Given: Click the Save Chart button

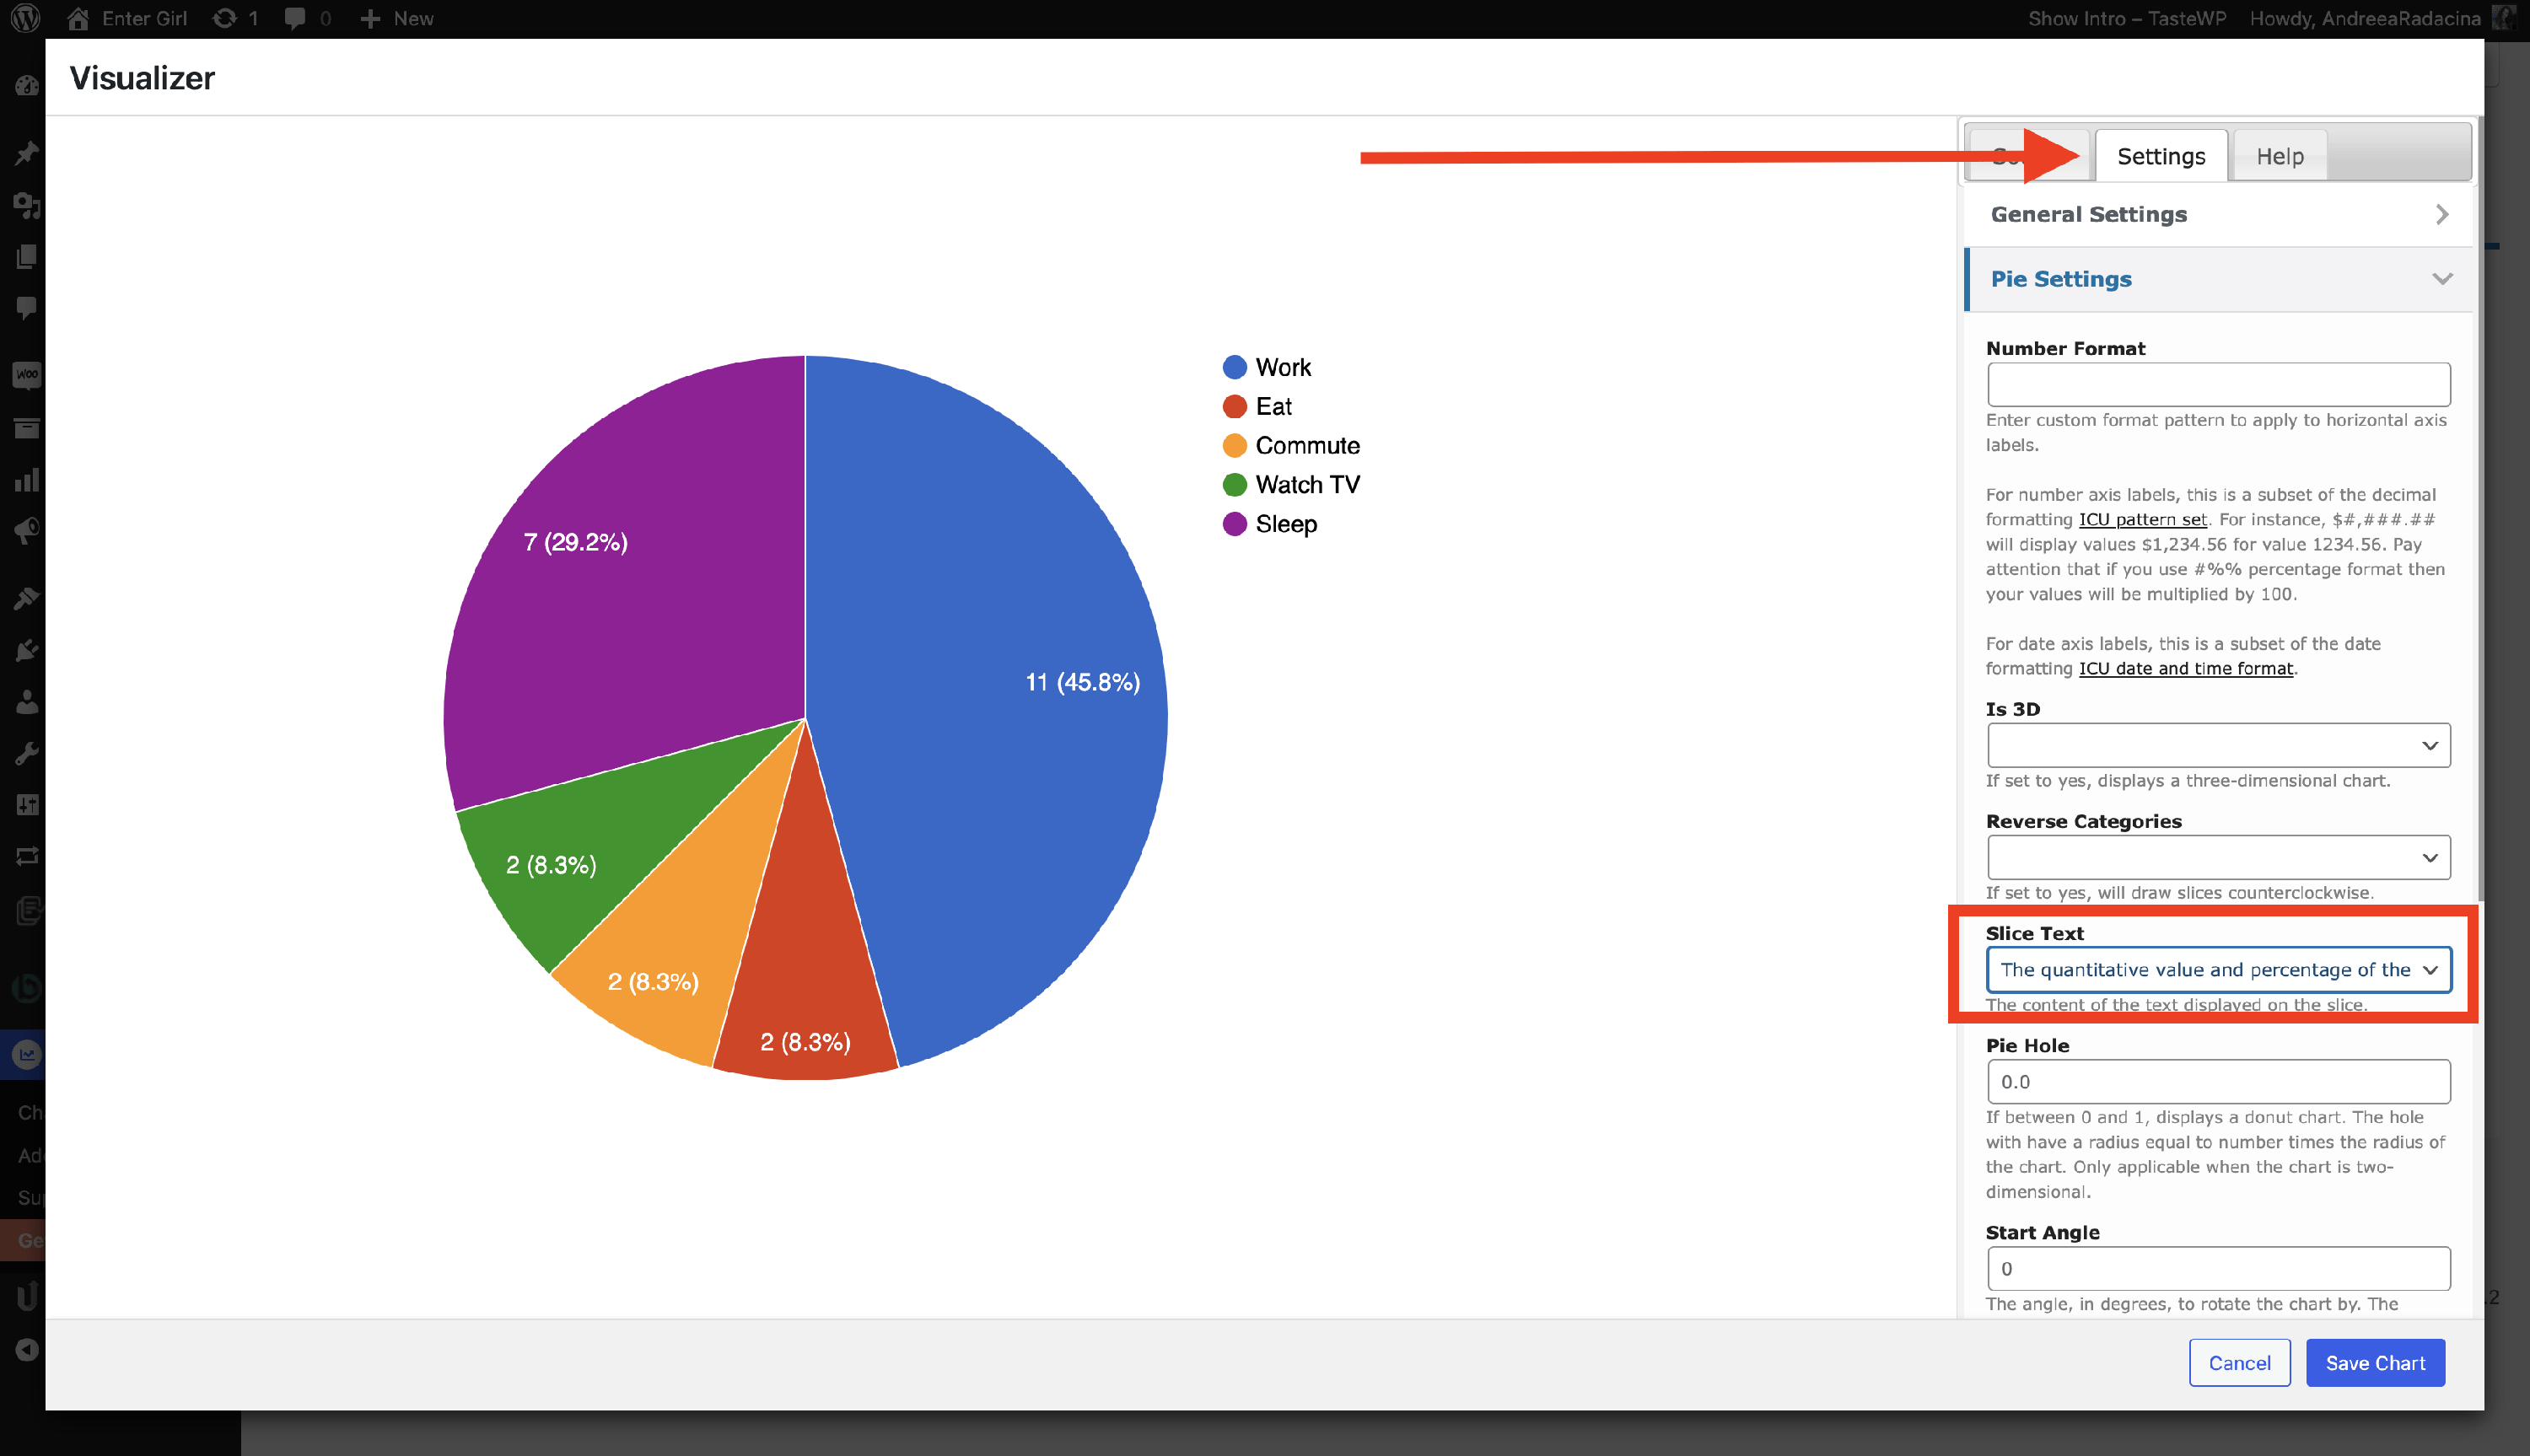Looking at the screenshot, I should (2374, 1363).
